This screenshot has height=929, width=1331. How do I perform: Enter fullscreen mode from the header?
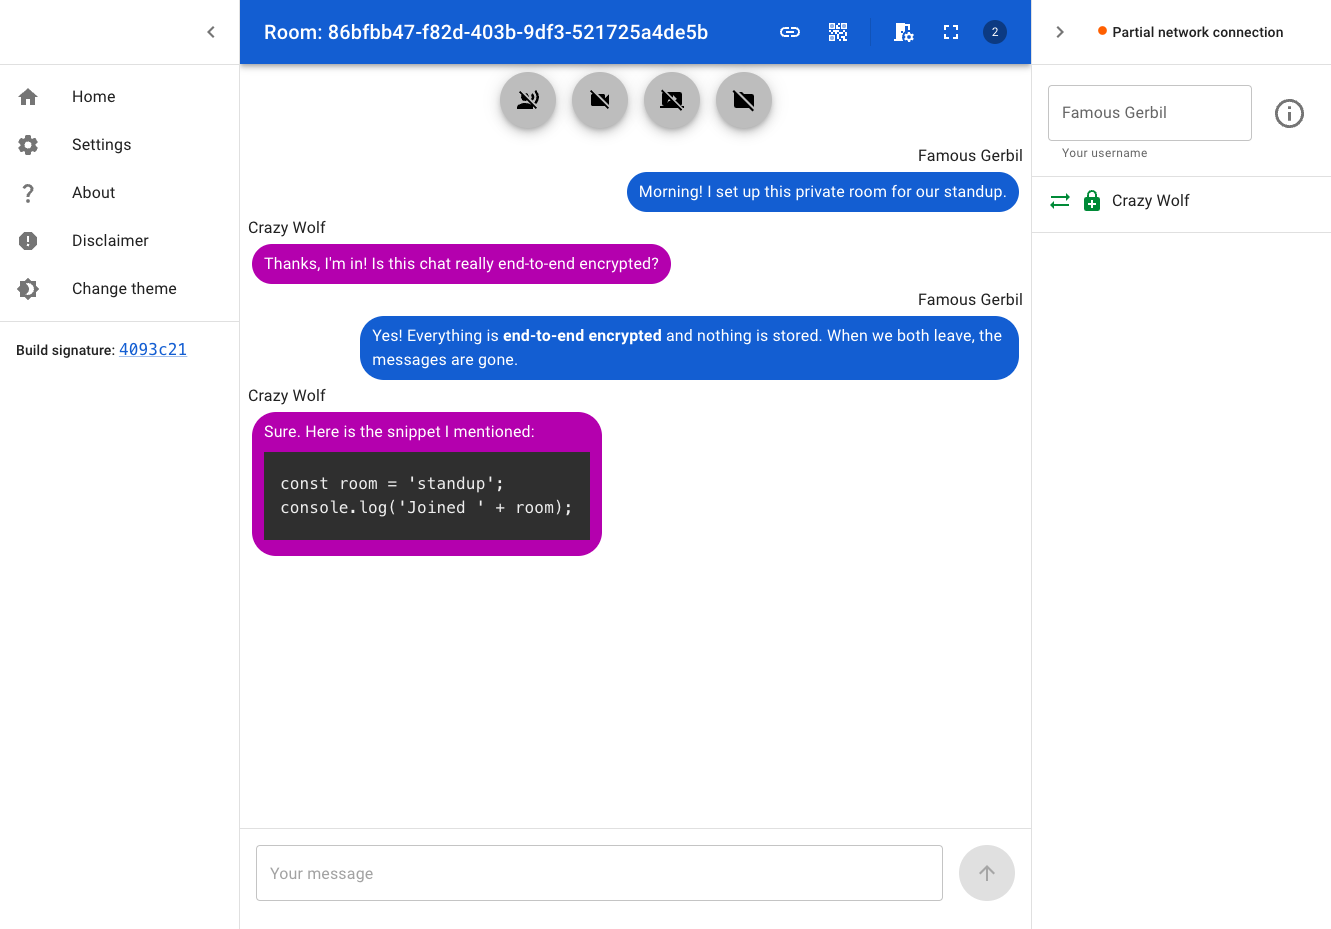(951, 32)
